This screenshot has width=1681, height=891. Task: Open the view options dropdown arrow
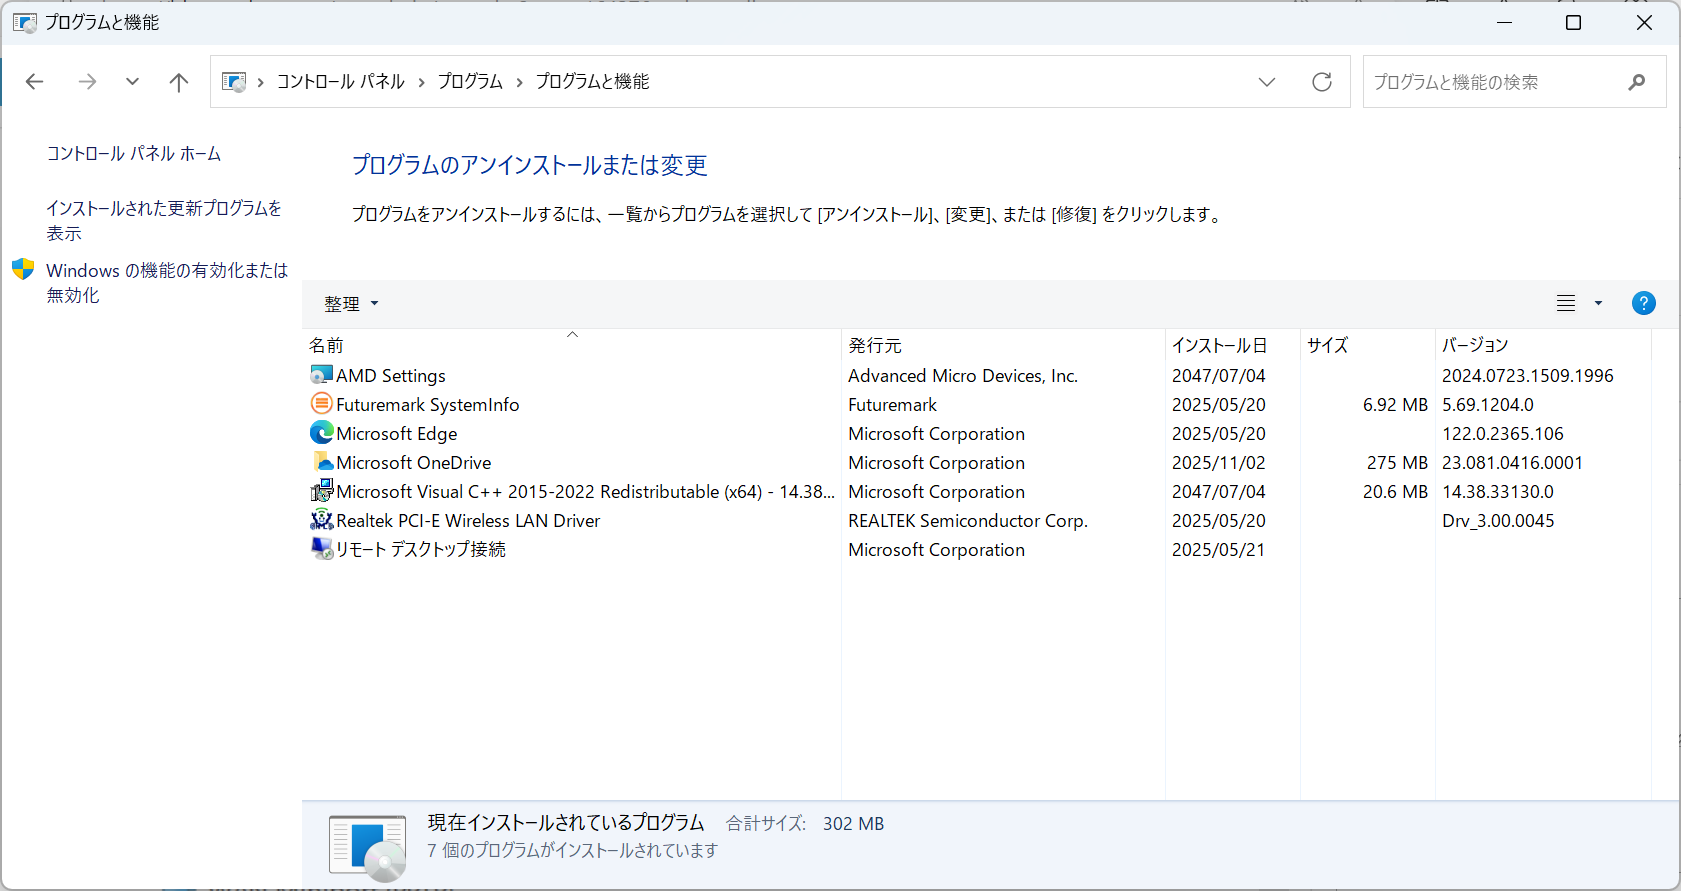(x=1598, y=303)
